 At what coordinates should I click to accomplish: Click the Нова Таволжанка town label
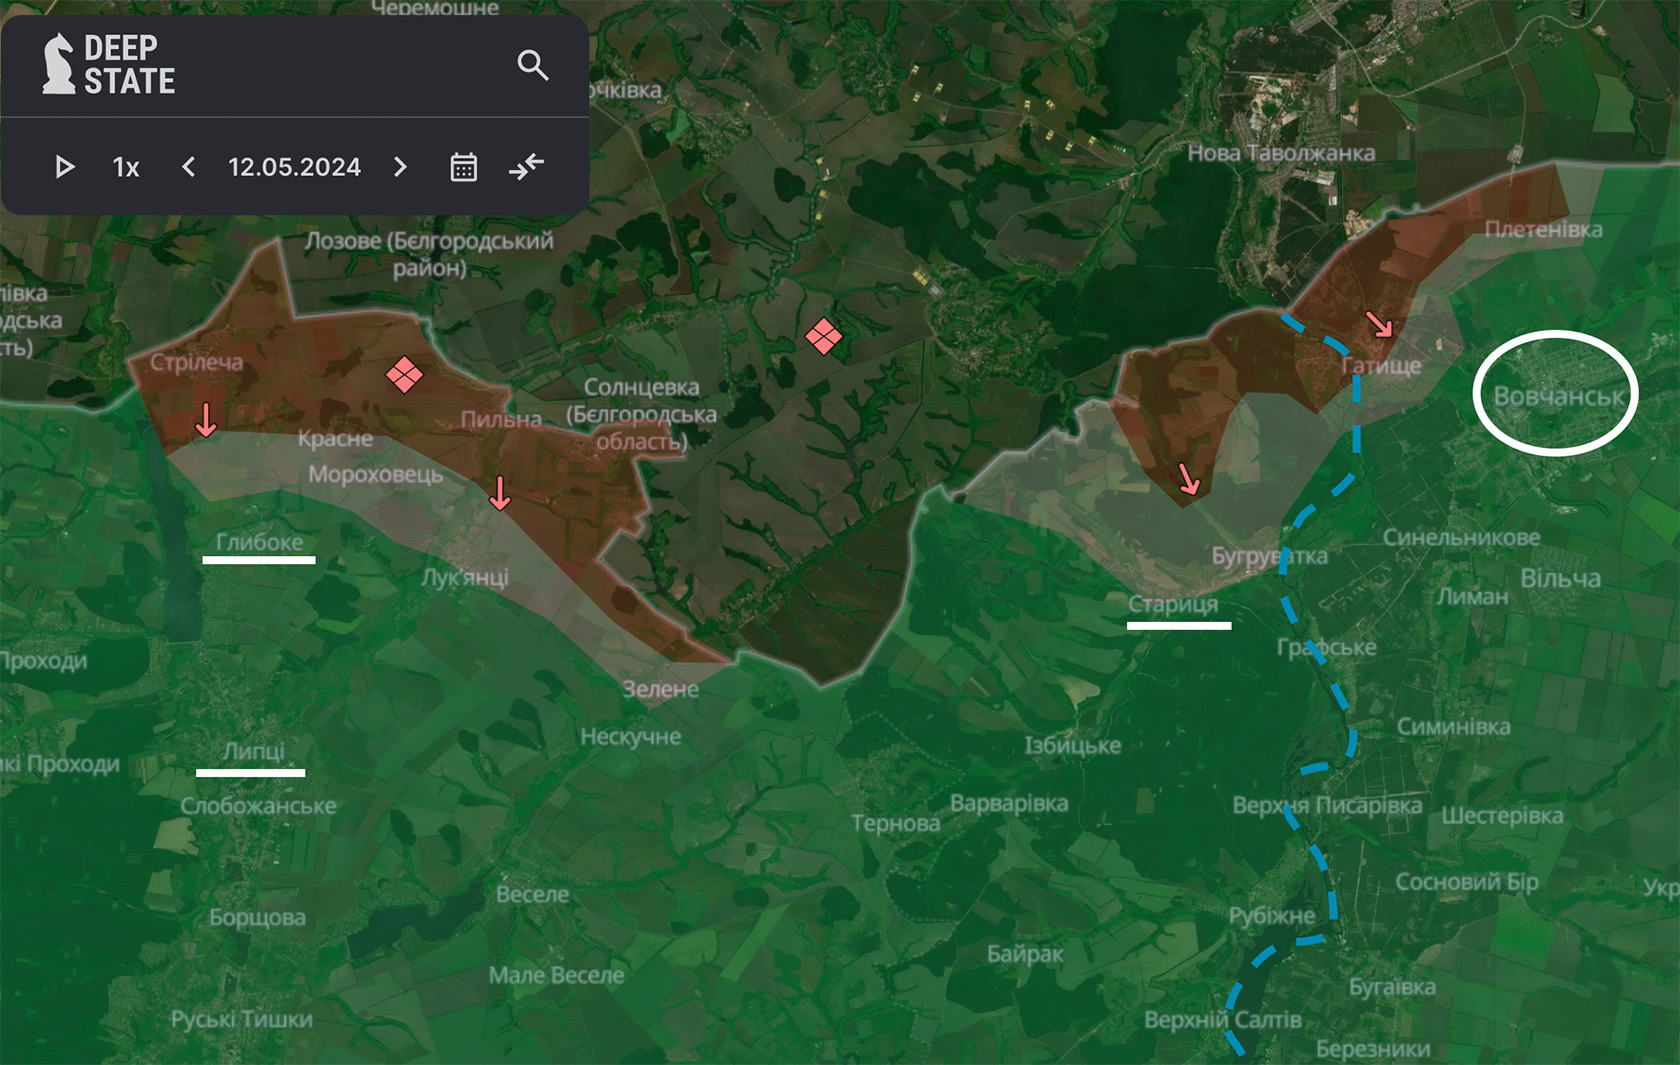pos(1280,153)
